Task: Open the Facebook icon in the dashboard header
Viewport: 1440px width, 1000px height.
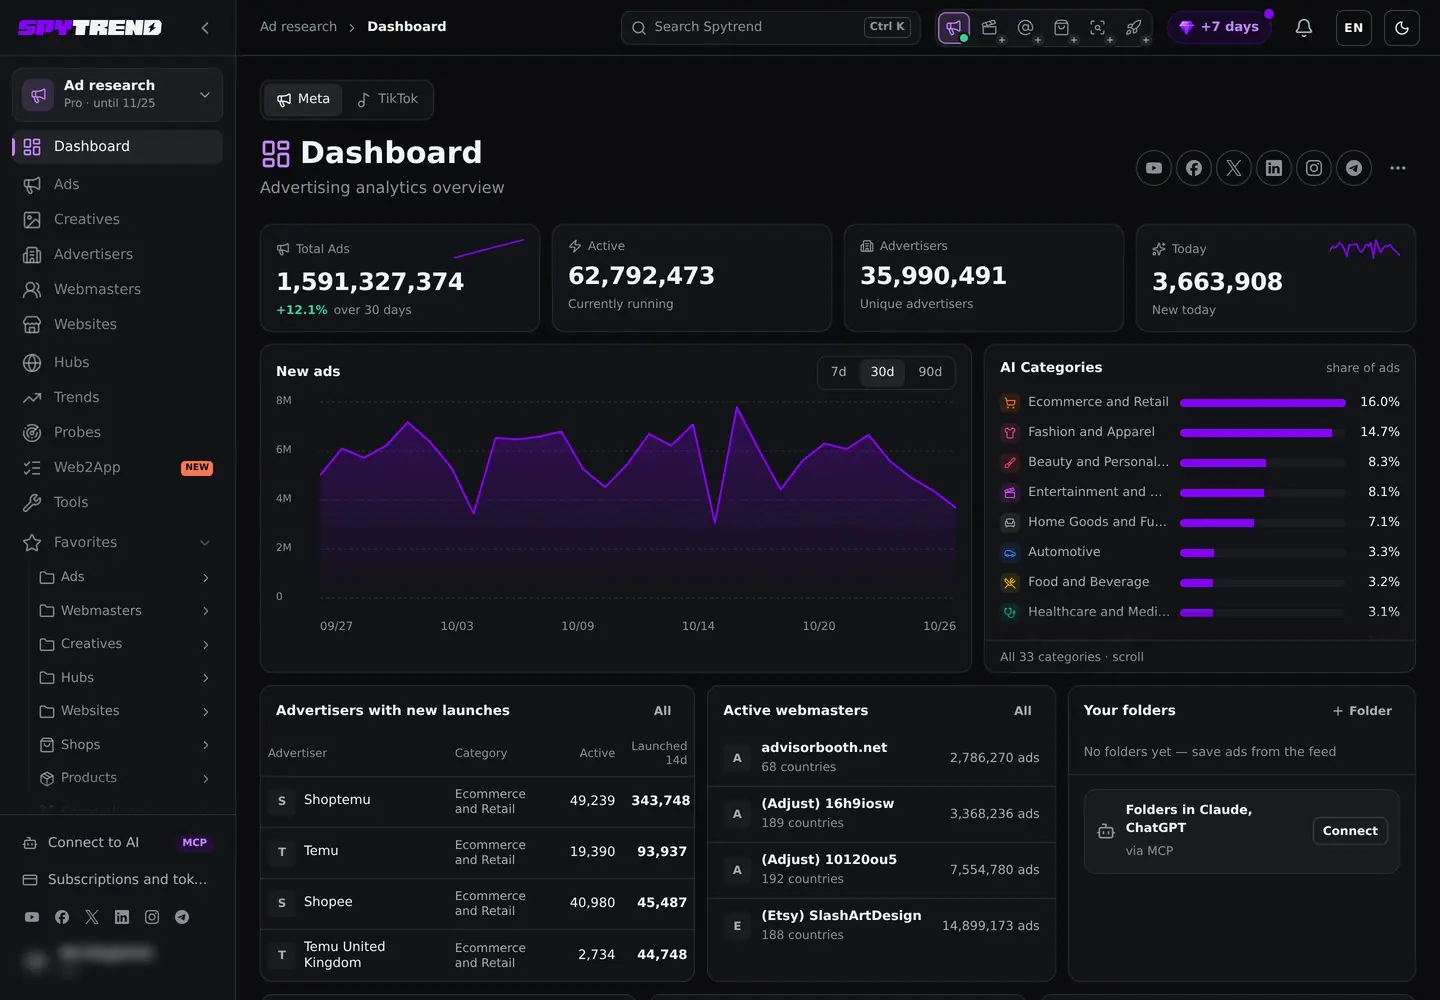Action: click(x=1194, y=168)
